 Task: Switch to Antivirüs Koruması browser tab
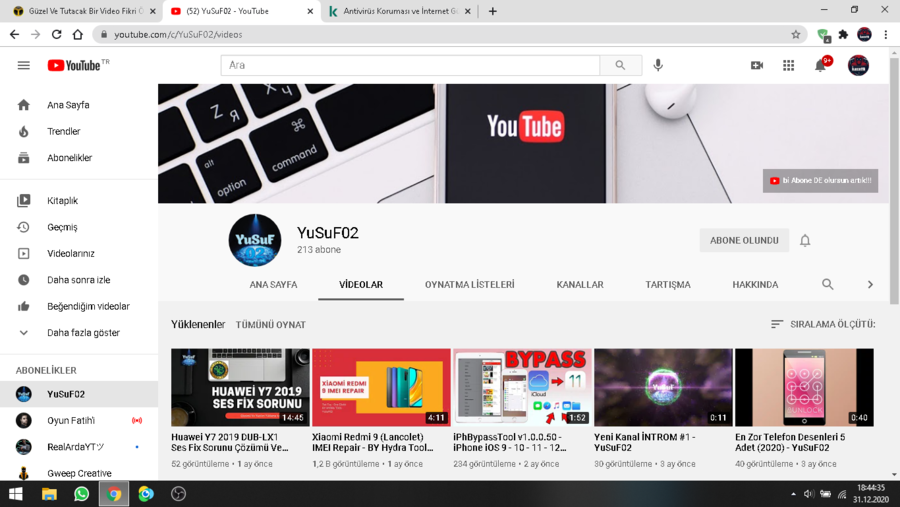pyautogui.click(x=401, y=11)
